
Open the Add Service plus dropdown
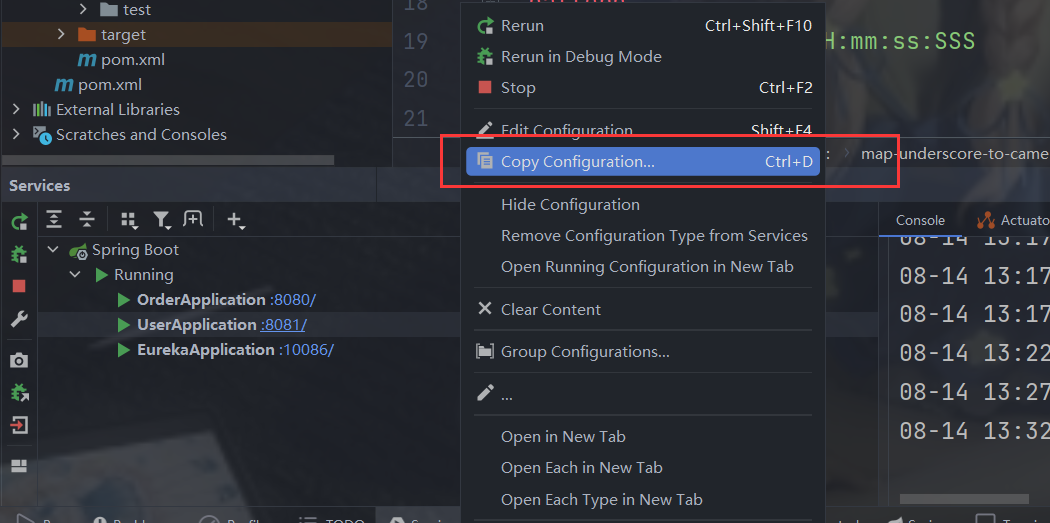(x=235, y=219)
